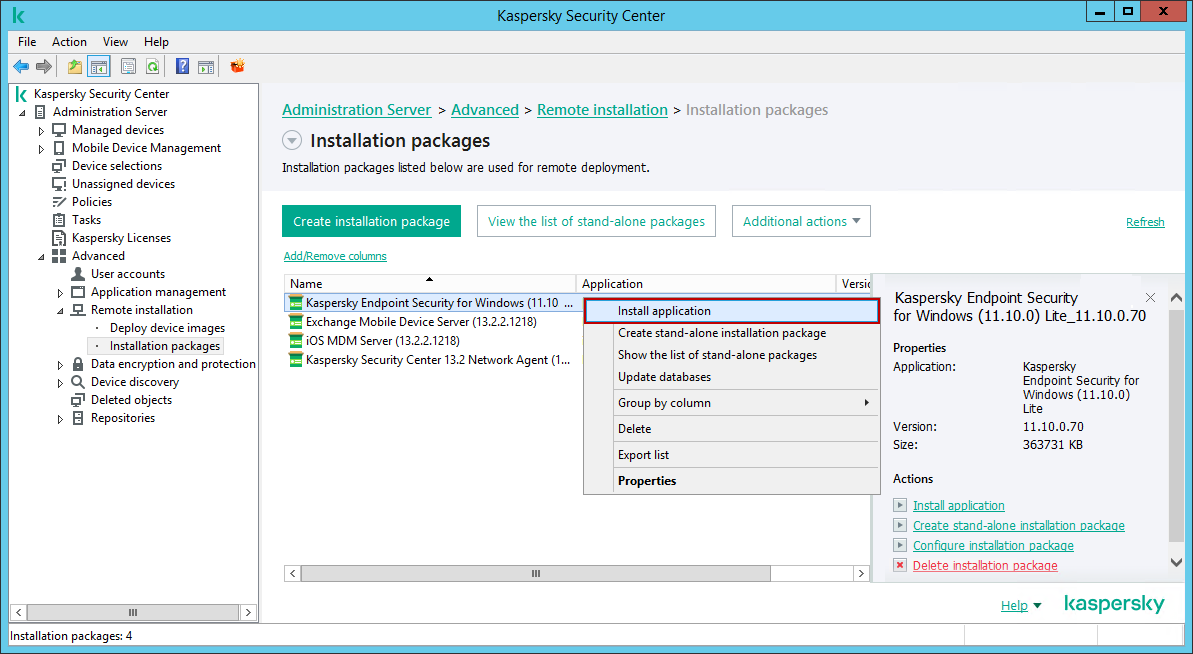Image resolution: width=1193 pixels, height=654 pixels.
Task: Click the Policies icon in tree
Action: 59,202
